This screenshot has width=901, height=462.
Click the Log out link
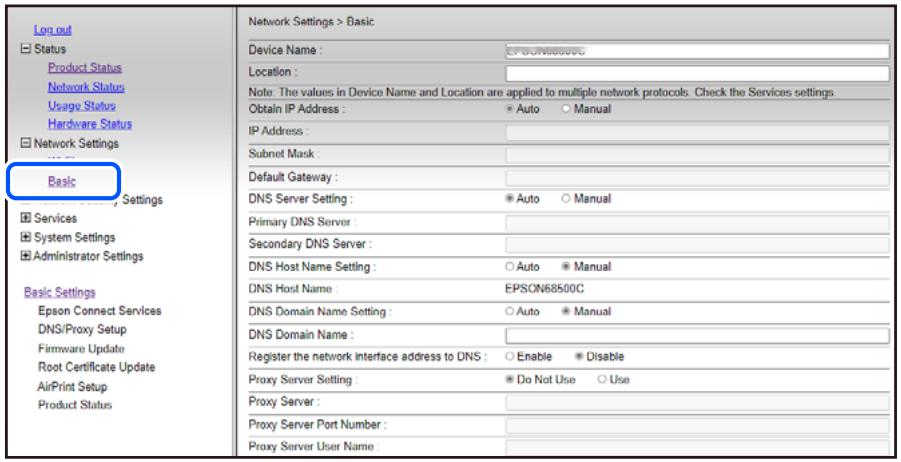click(52, 30)
